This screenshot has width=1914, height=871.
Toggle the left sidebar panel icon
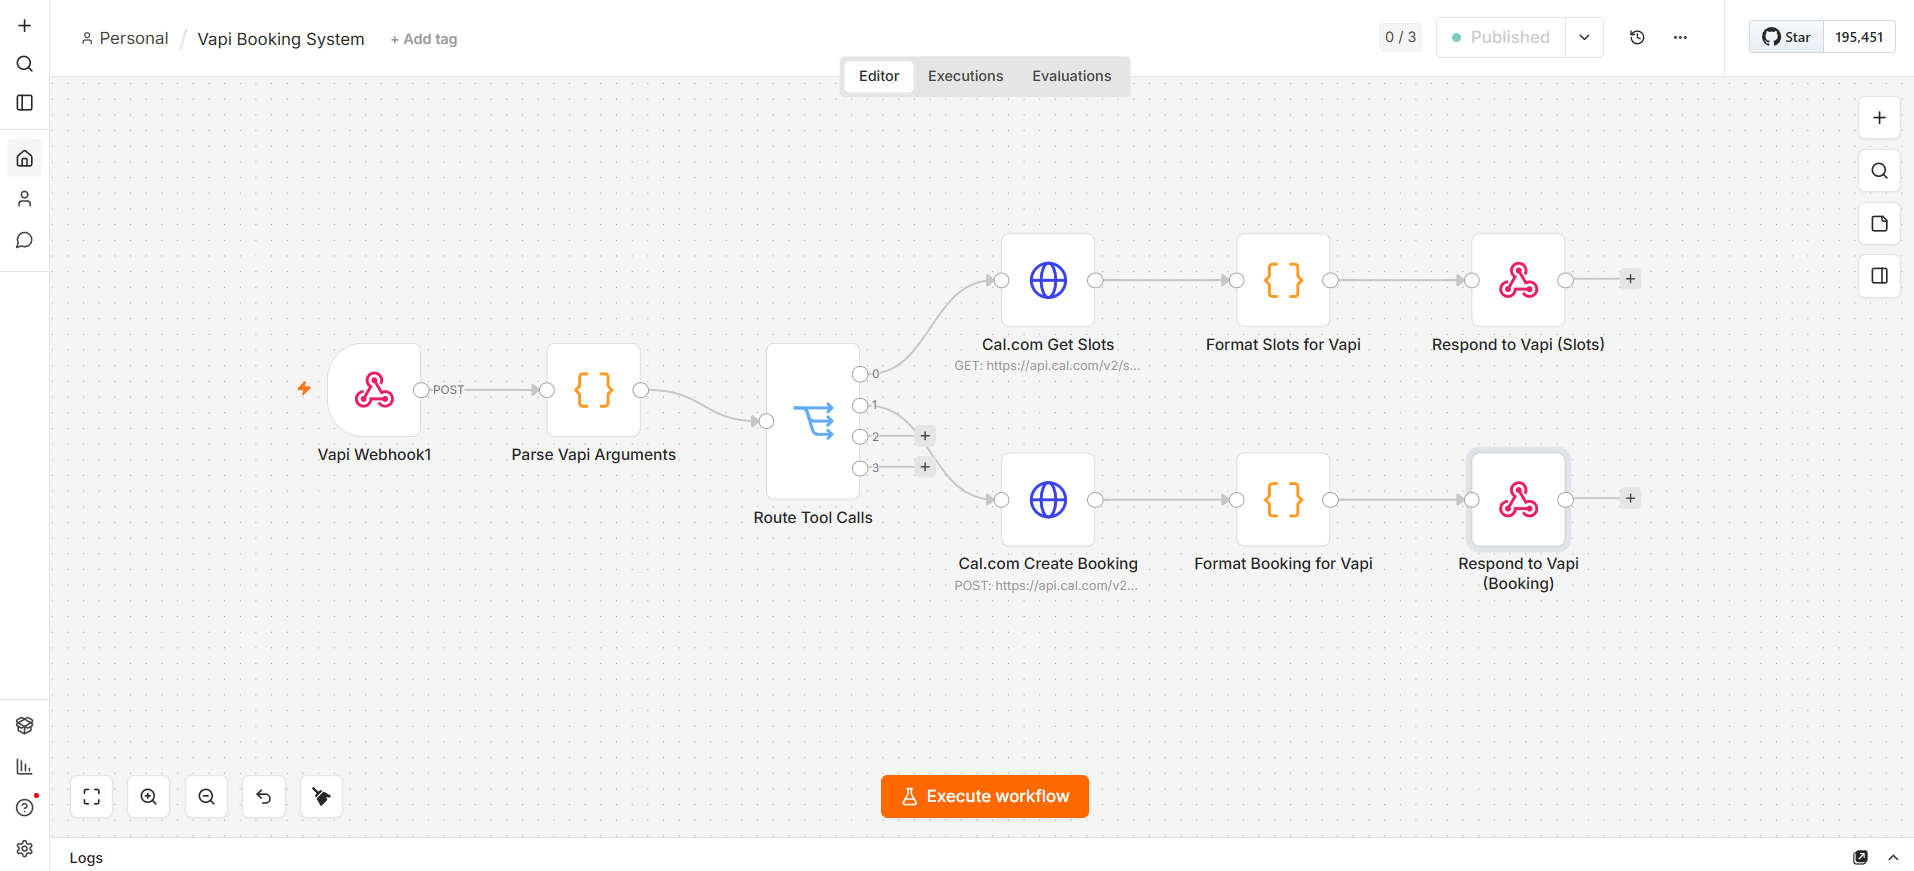[x=25, y=103]
